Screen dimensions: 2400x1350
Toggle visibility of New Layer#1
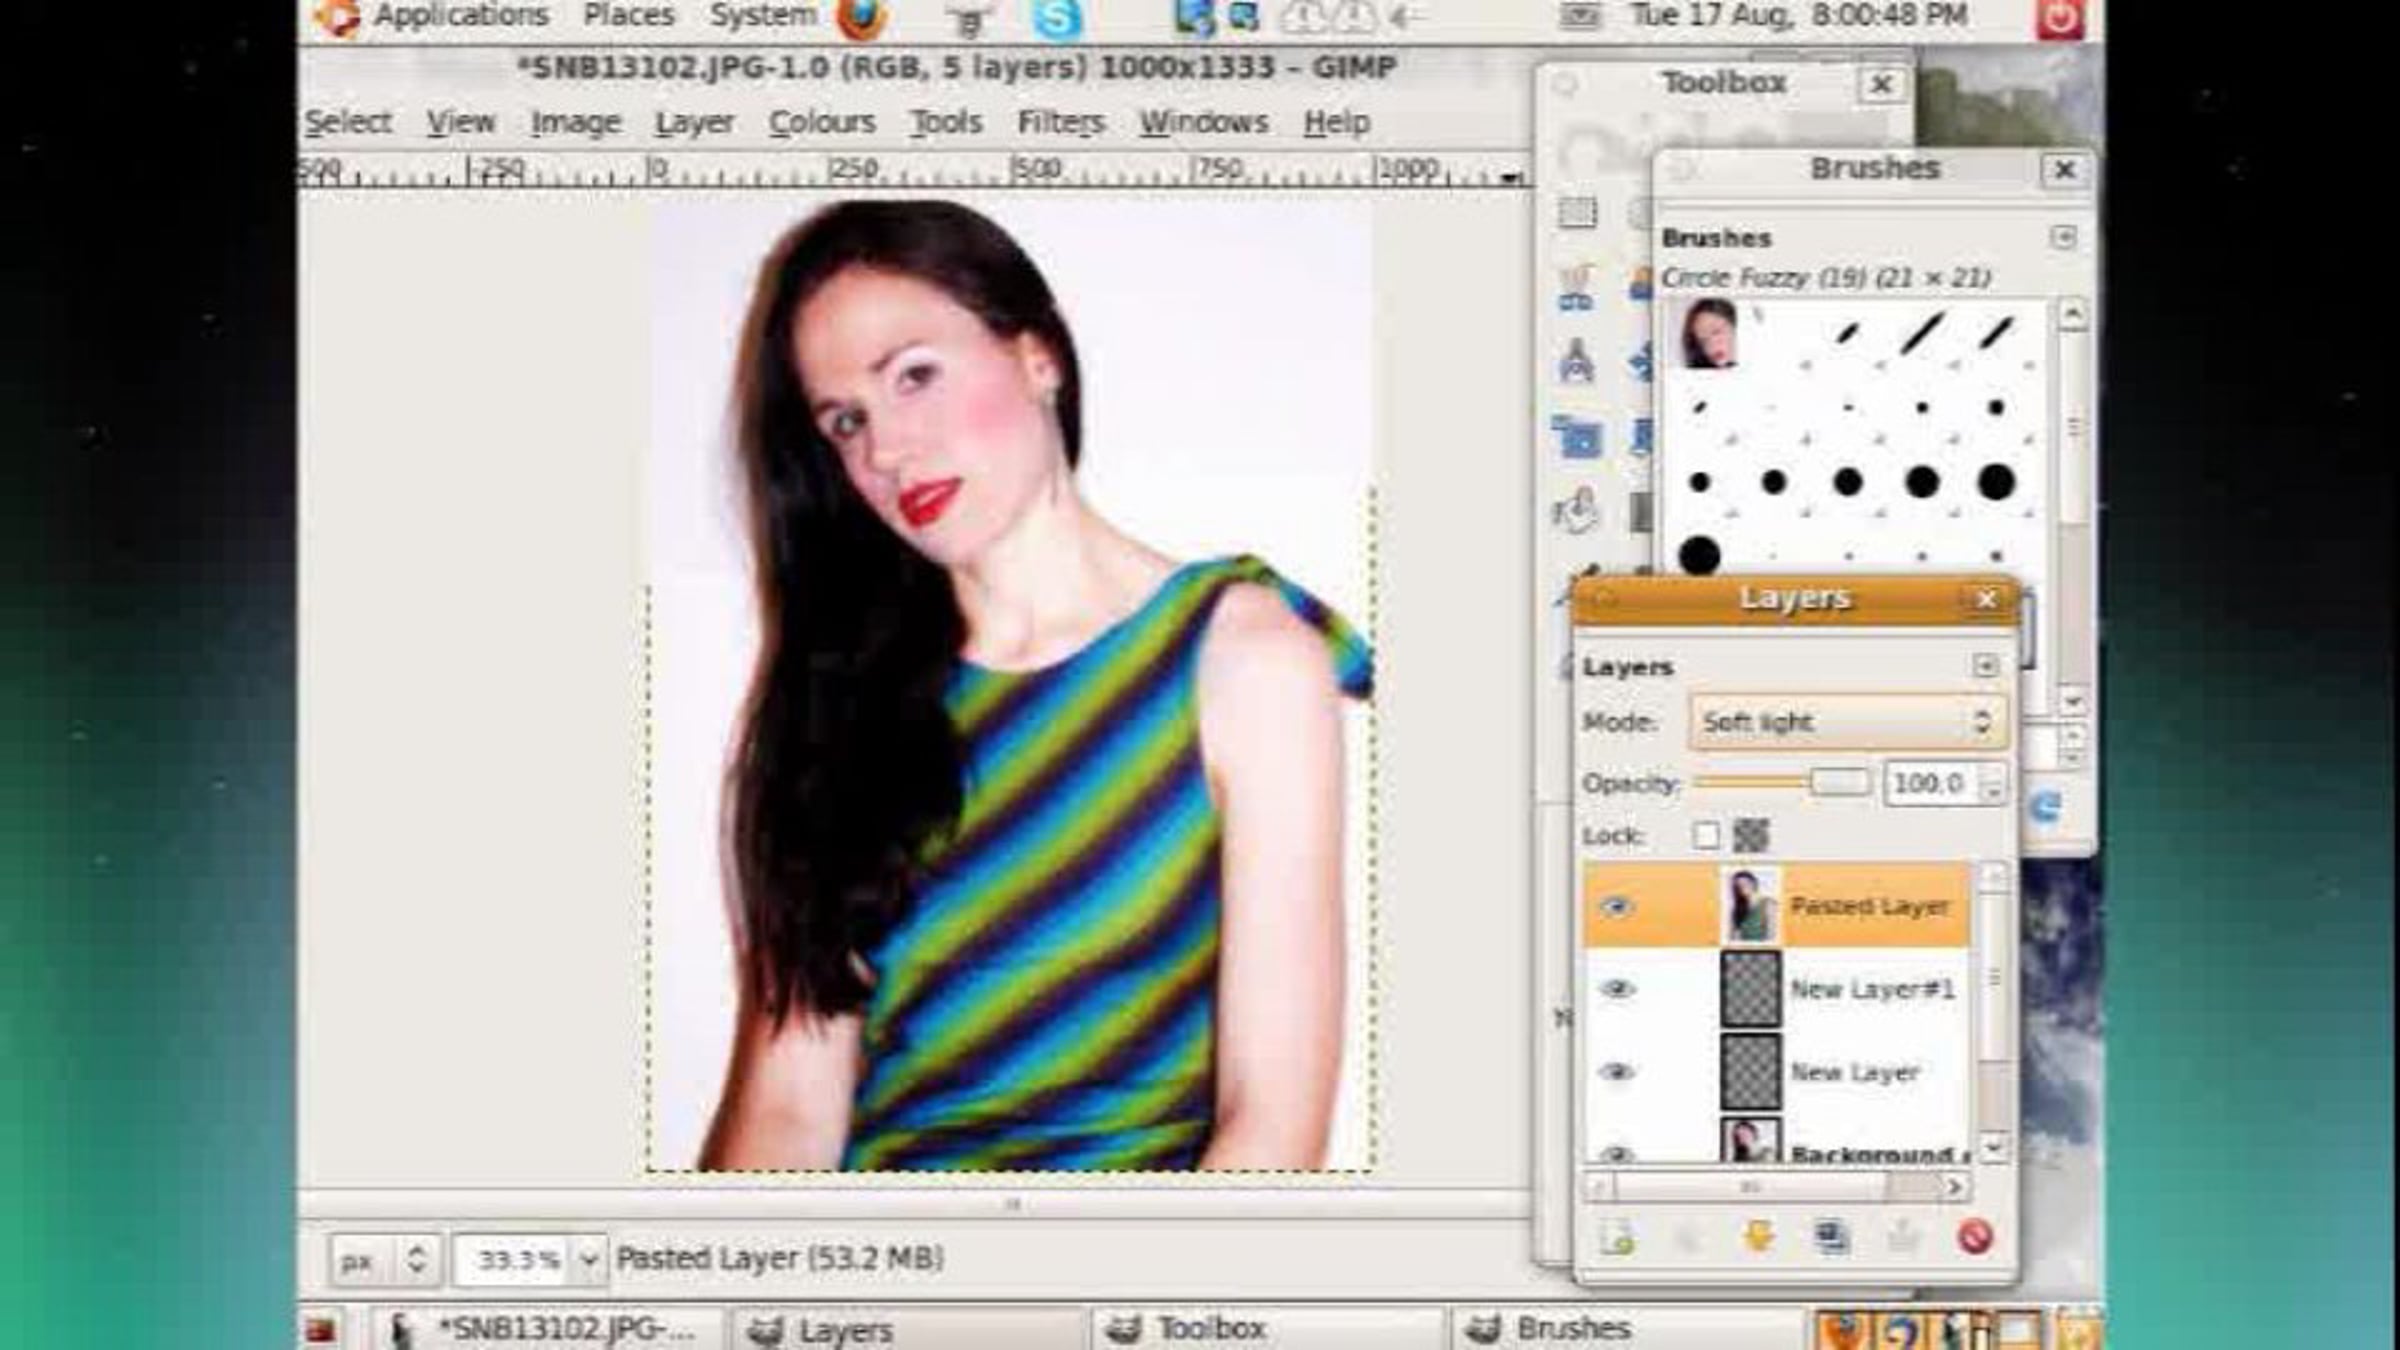(1617, 990)
